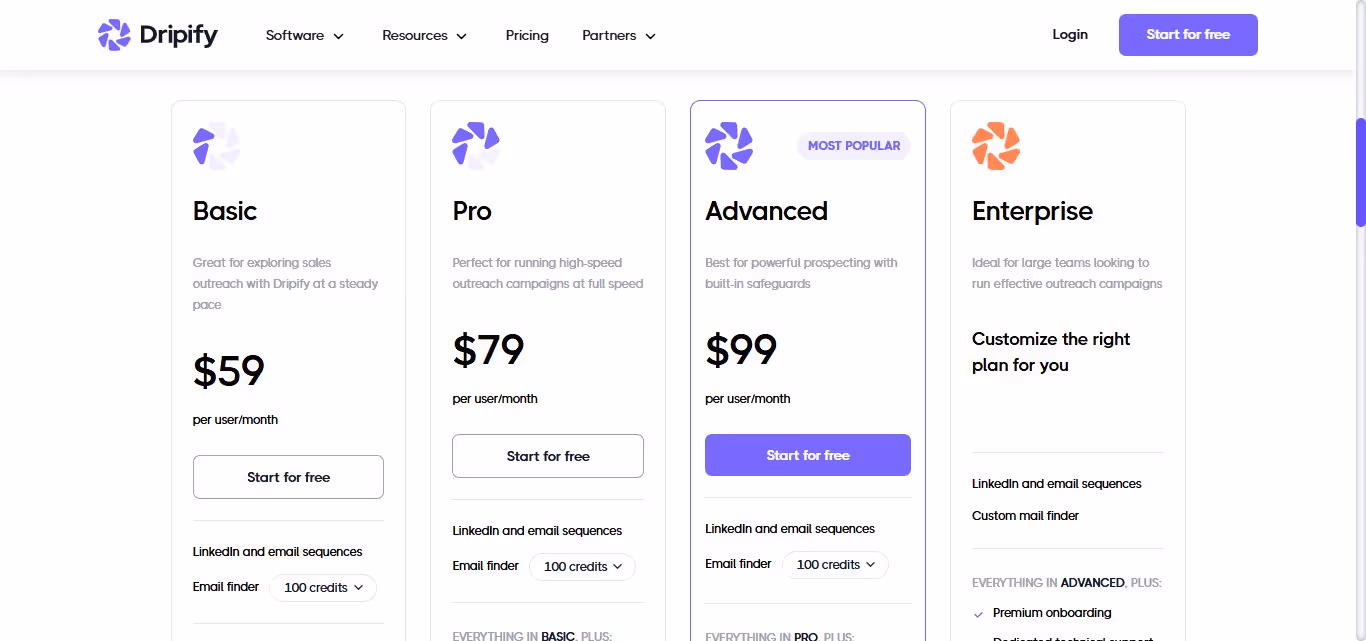Click the Advanced plan pinwheel icon
The width and height of the screenshot is (1366, 641).
coord(729,144)
